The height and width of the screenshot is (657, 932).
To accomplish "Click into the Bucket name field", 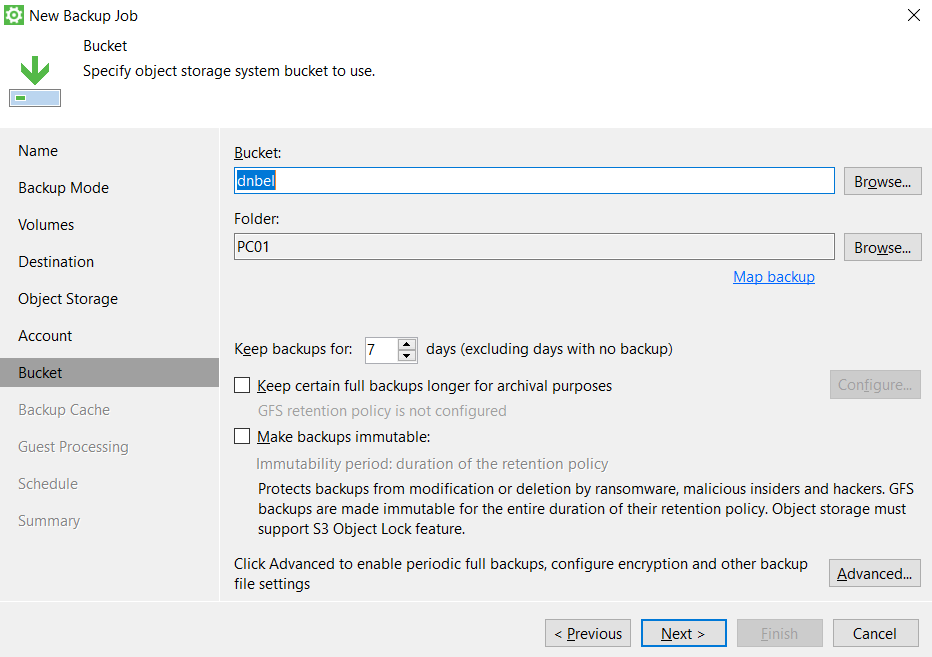I will 534,181.
